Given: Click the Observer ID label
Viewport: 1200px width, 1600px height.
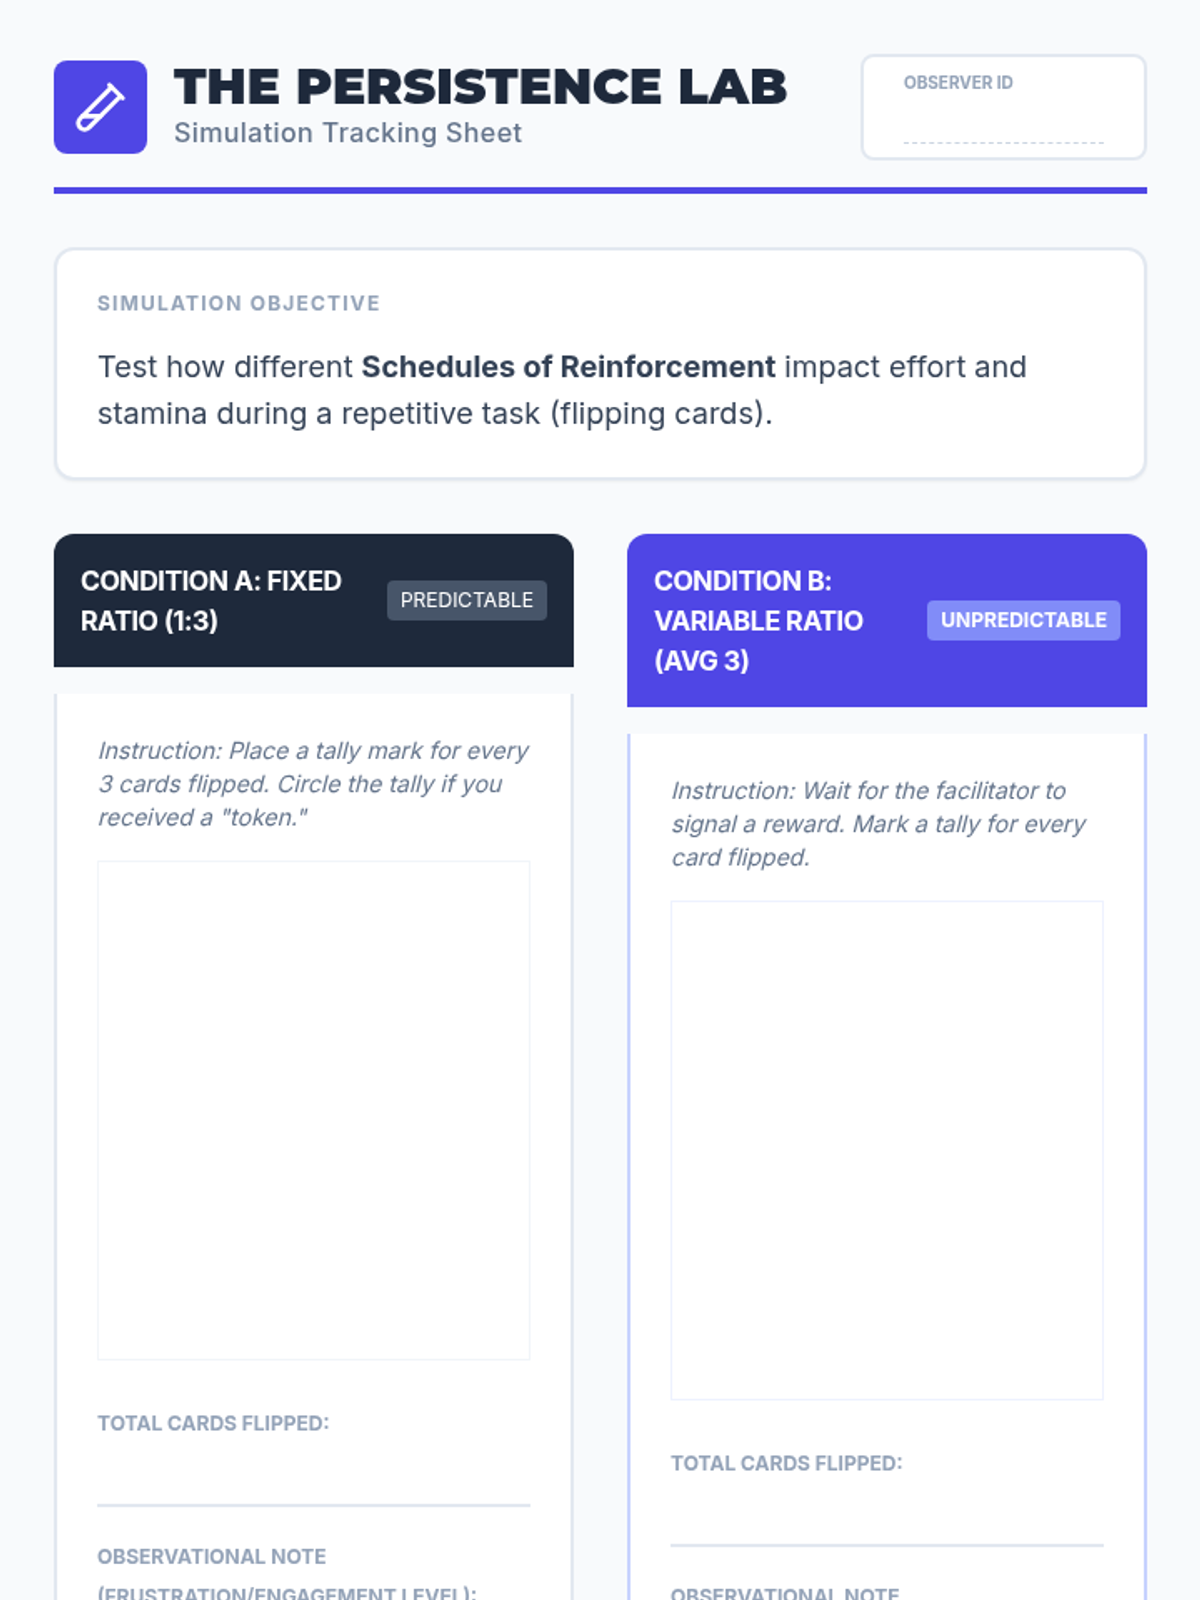Looking at the screenshot, I should [x=958, y=83].
